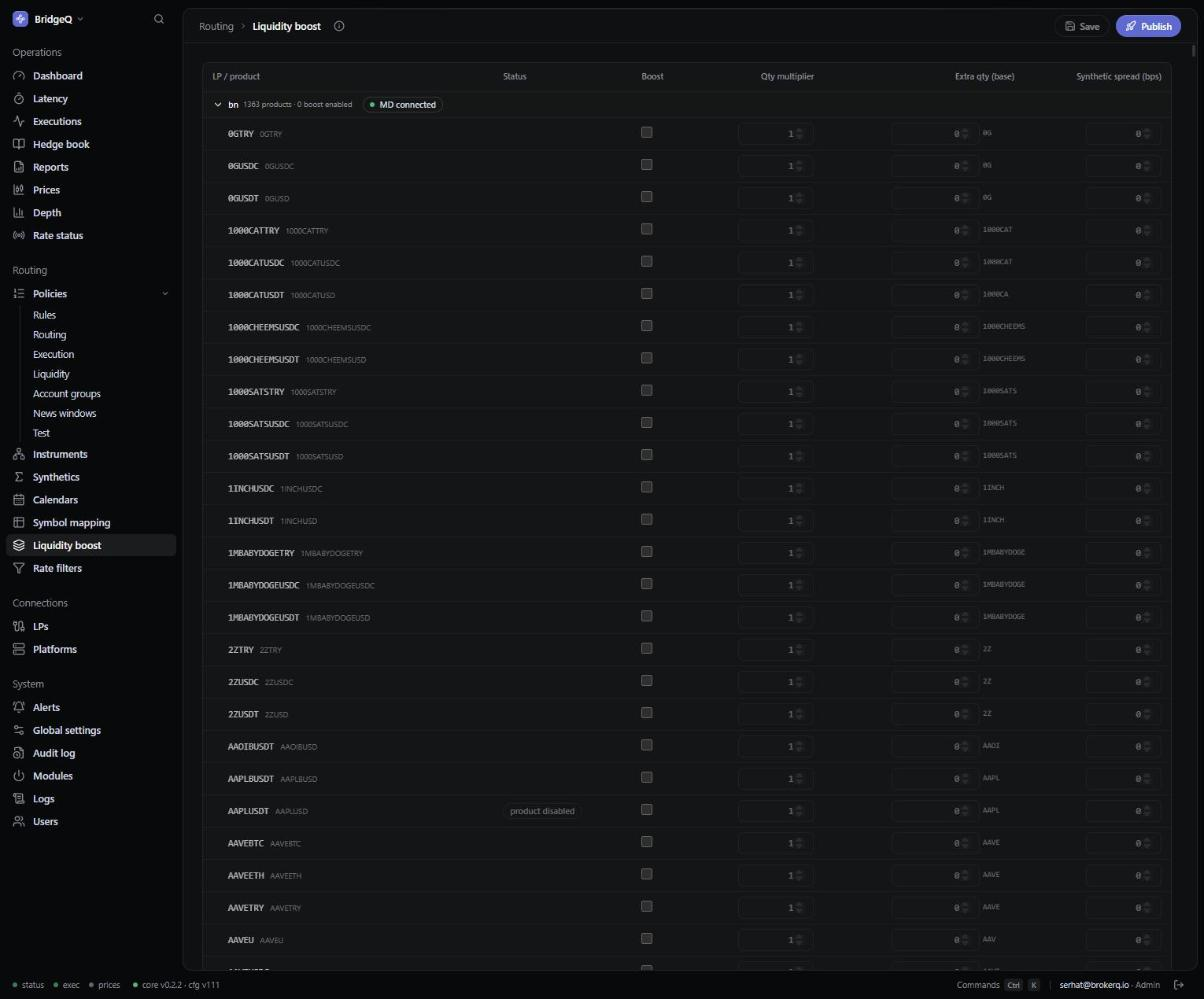Open the Account groups policy item
The height and width of the screenshot is (999, 1204).
pos(66,394)
